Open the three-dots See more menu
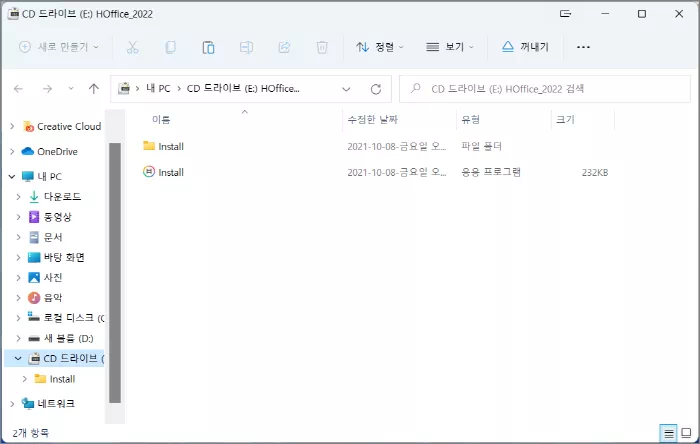700x444 pixels. pos(583,47)
